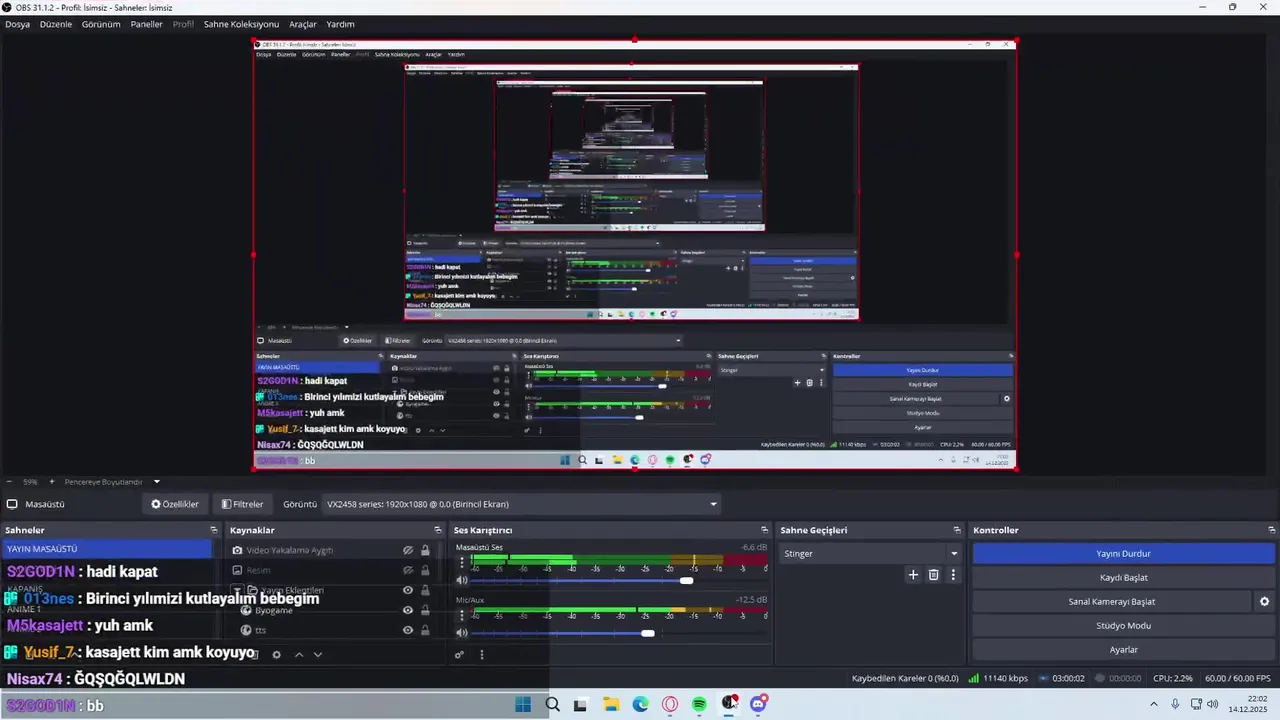This screenshot has height=720, width=1280.
Task: Mute Mic/Aux audio
Action: (x=462, y=633)
